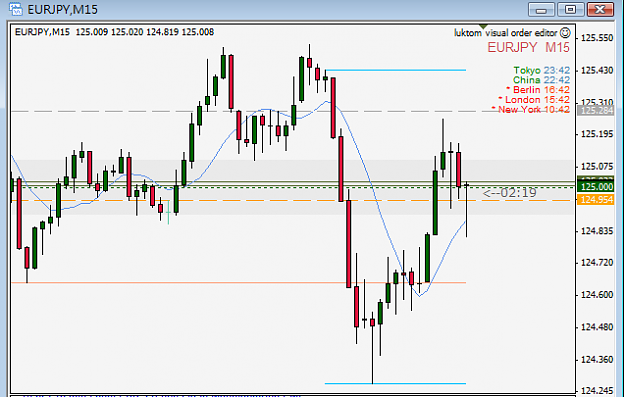
Task: Click the 125.075 price scale value
Action: (597, 167)
